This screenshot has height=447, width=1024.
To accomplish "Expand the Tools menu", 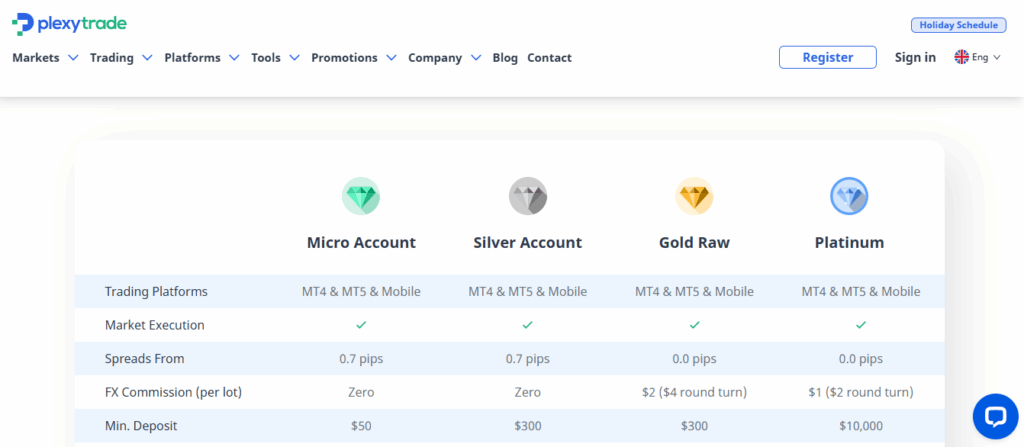I will coord(275,58).
